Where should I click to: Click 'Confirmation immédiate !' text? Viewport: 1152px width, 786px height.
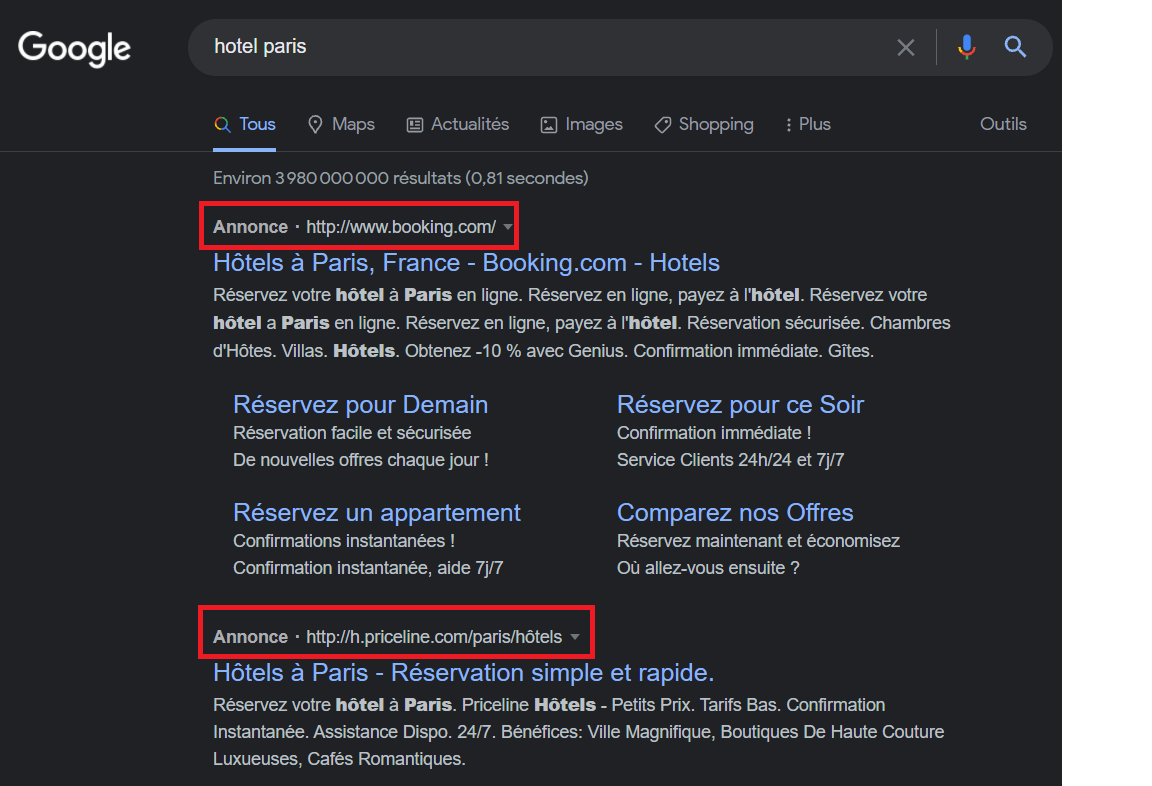(714, 433)
